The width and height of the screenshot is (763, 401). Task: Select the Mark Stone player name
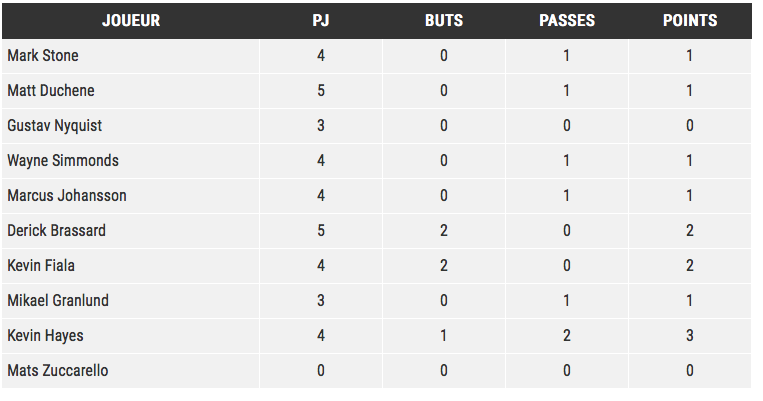point(43,55)
